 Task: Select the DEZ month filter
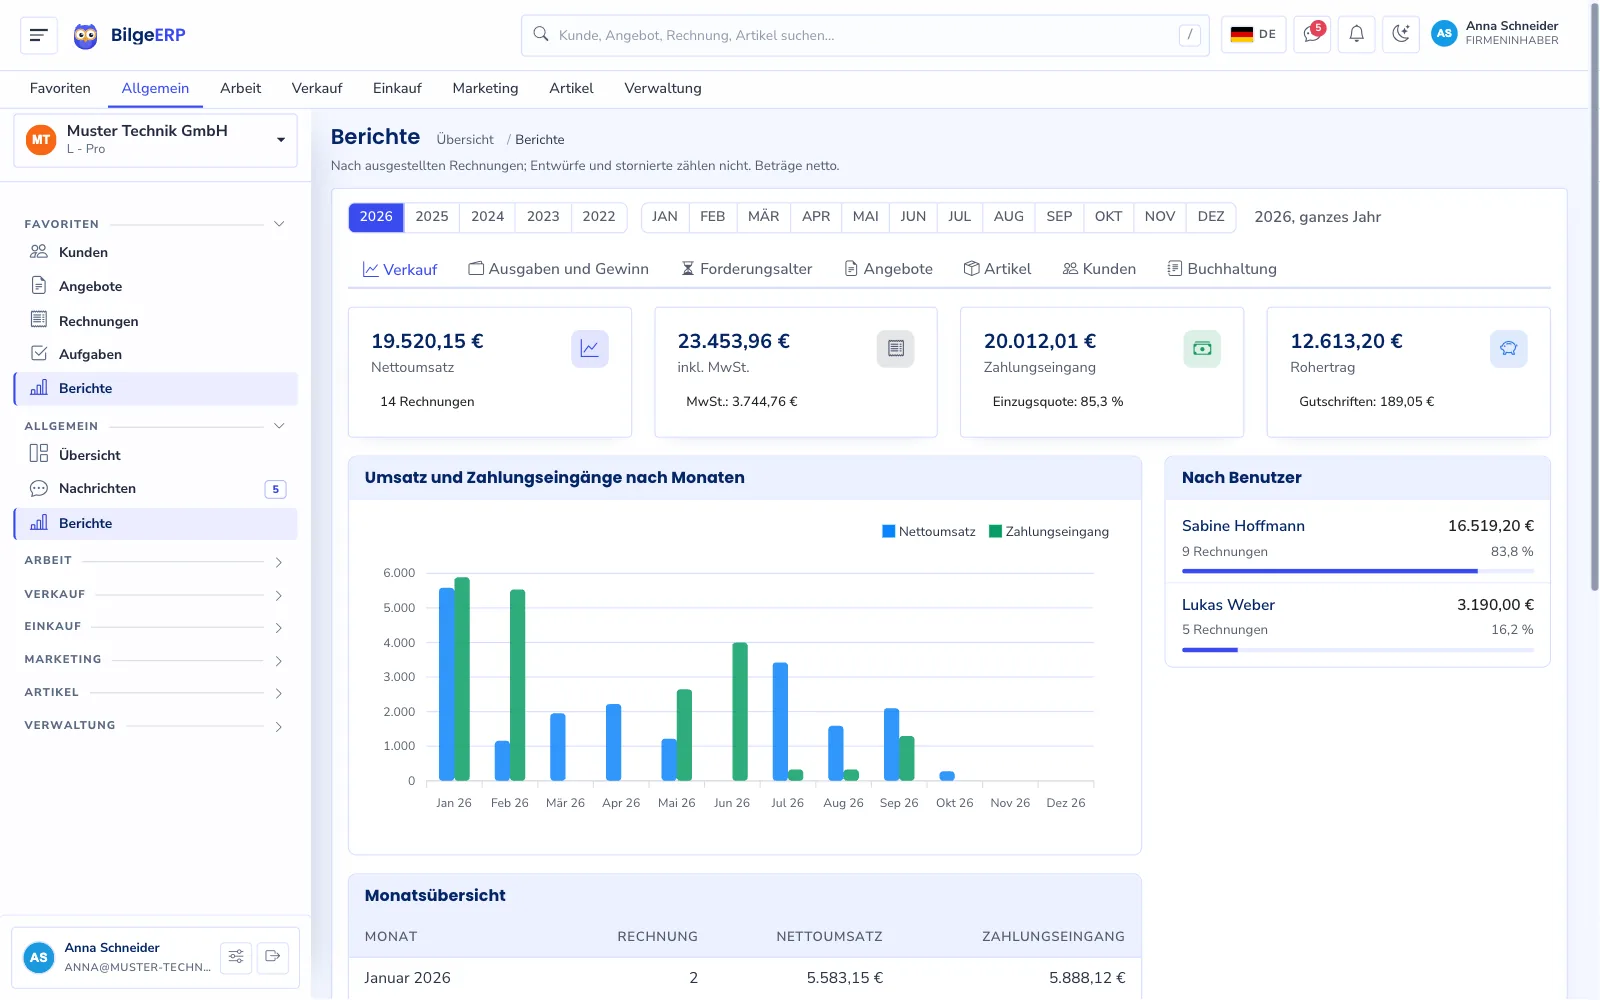(x=1211, y=217)
